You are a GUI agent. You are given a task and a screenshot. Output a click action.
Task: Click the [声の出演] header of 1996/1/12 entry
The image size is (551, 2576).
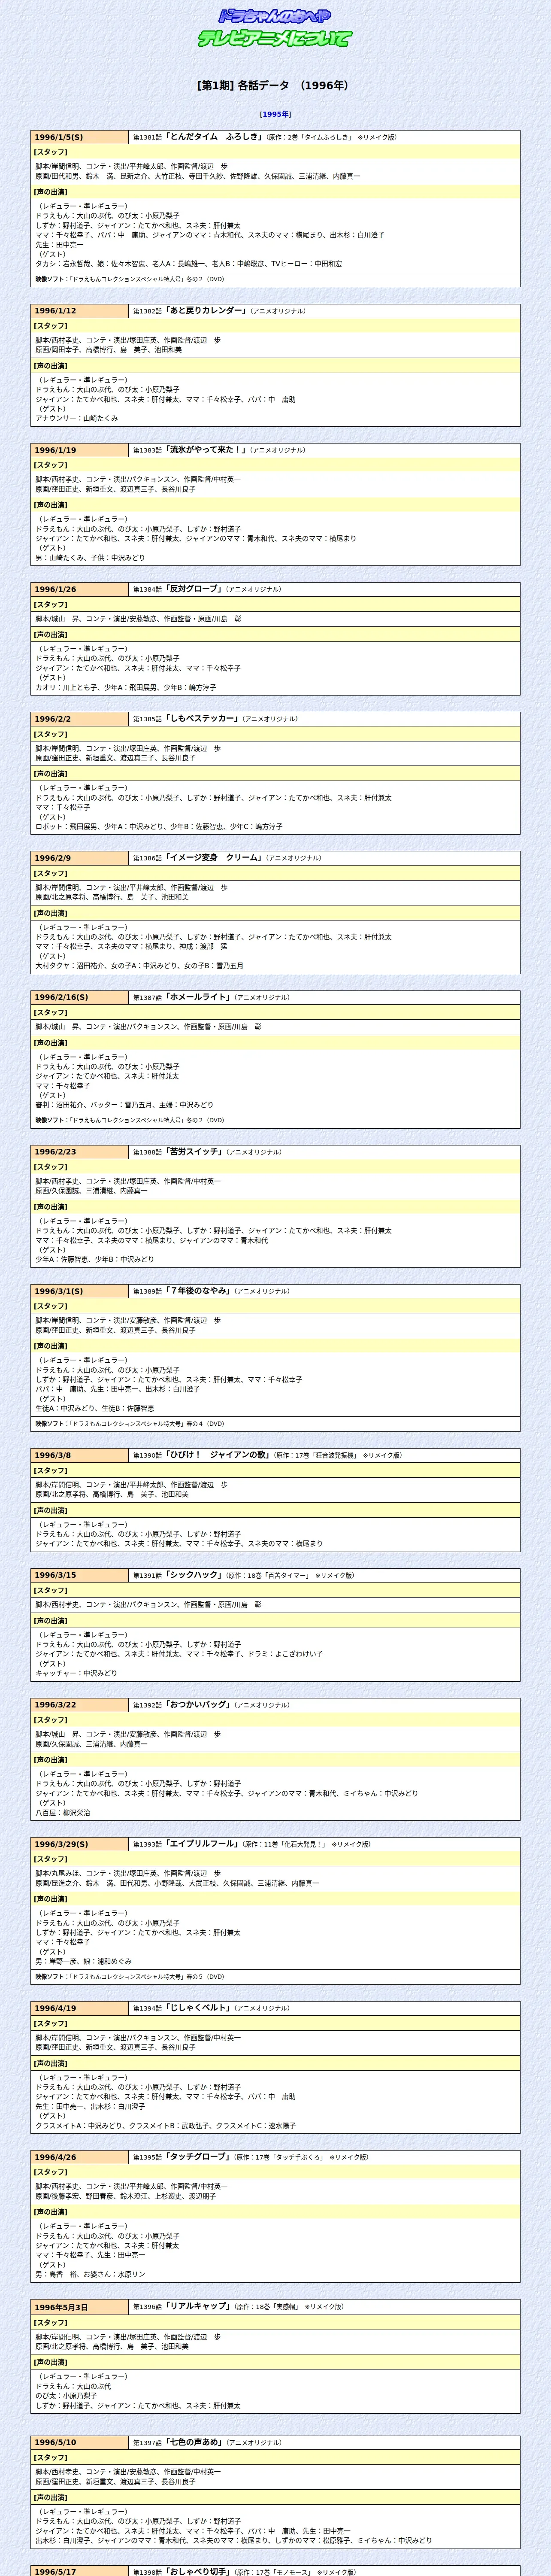click(275, 366)
